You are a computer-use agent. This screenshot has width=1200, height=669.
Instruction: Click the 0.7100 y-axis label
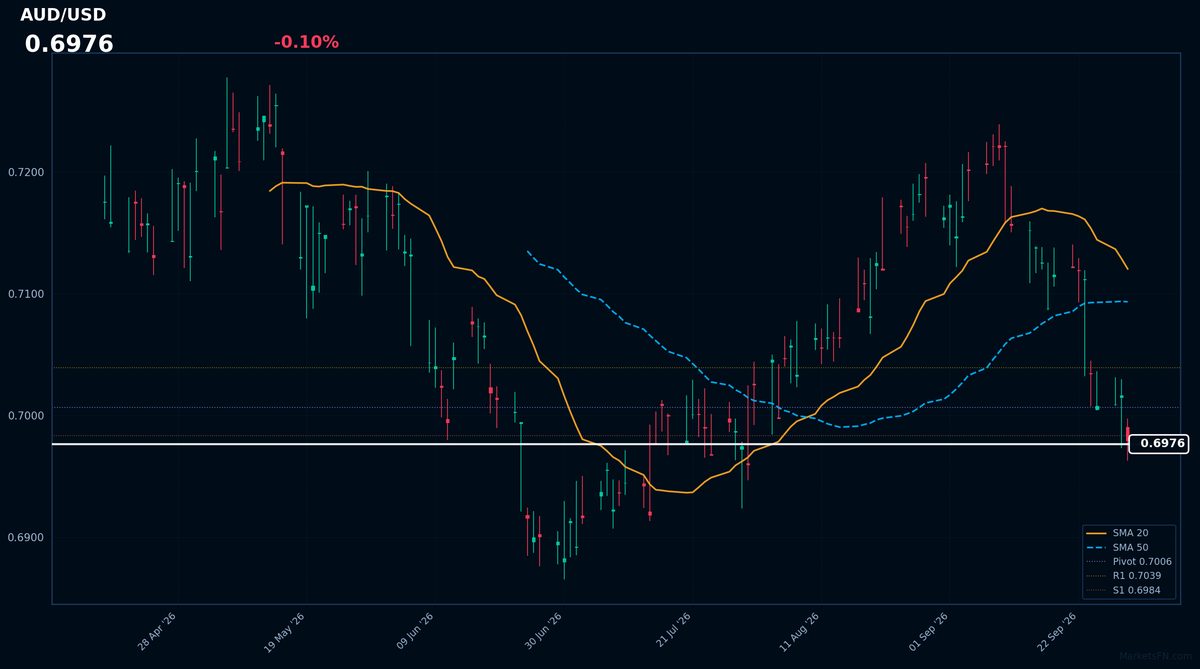(26, 294)
